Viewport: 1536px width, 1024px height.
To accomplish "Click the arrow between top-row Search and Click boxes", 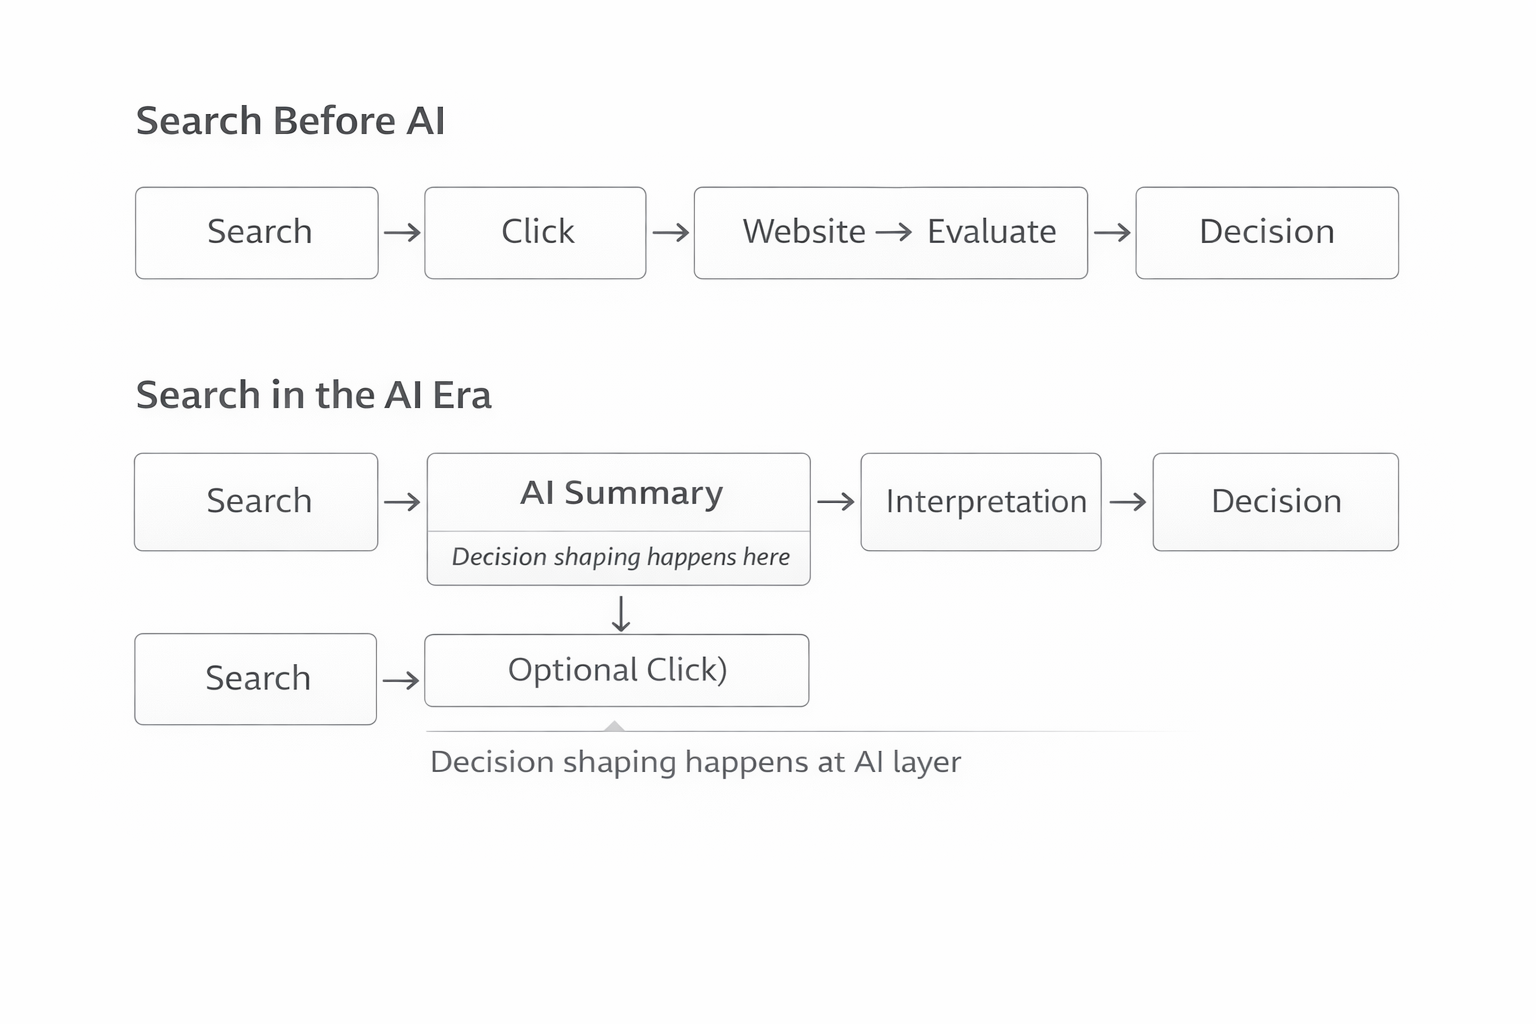I will 402,233.
